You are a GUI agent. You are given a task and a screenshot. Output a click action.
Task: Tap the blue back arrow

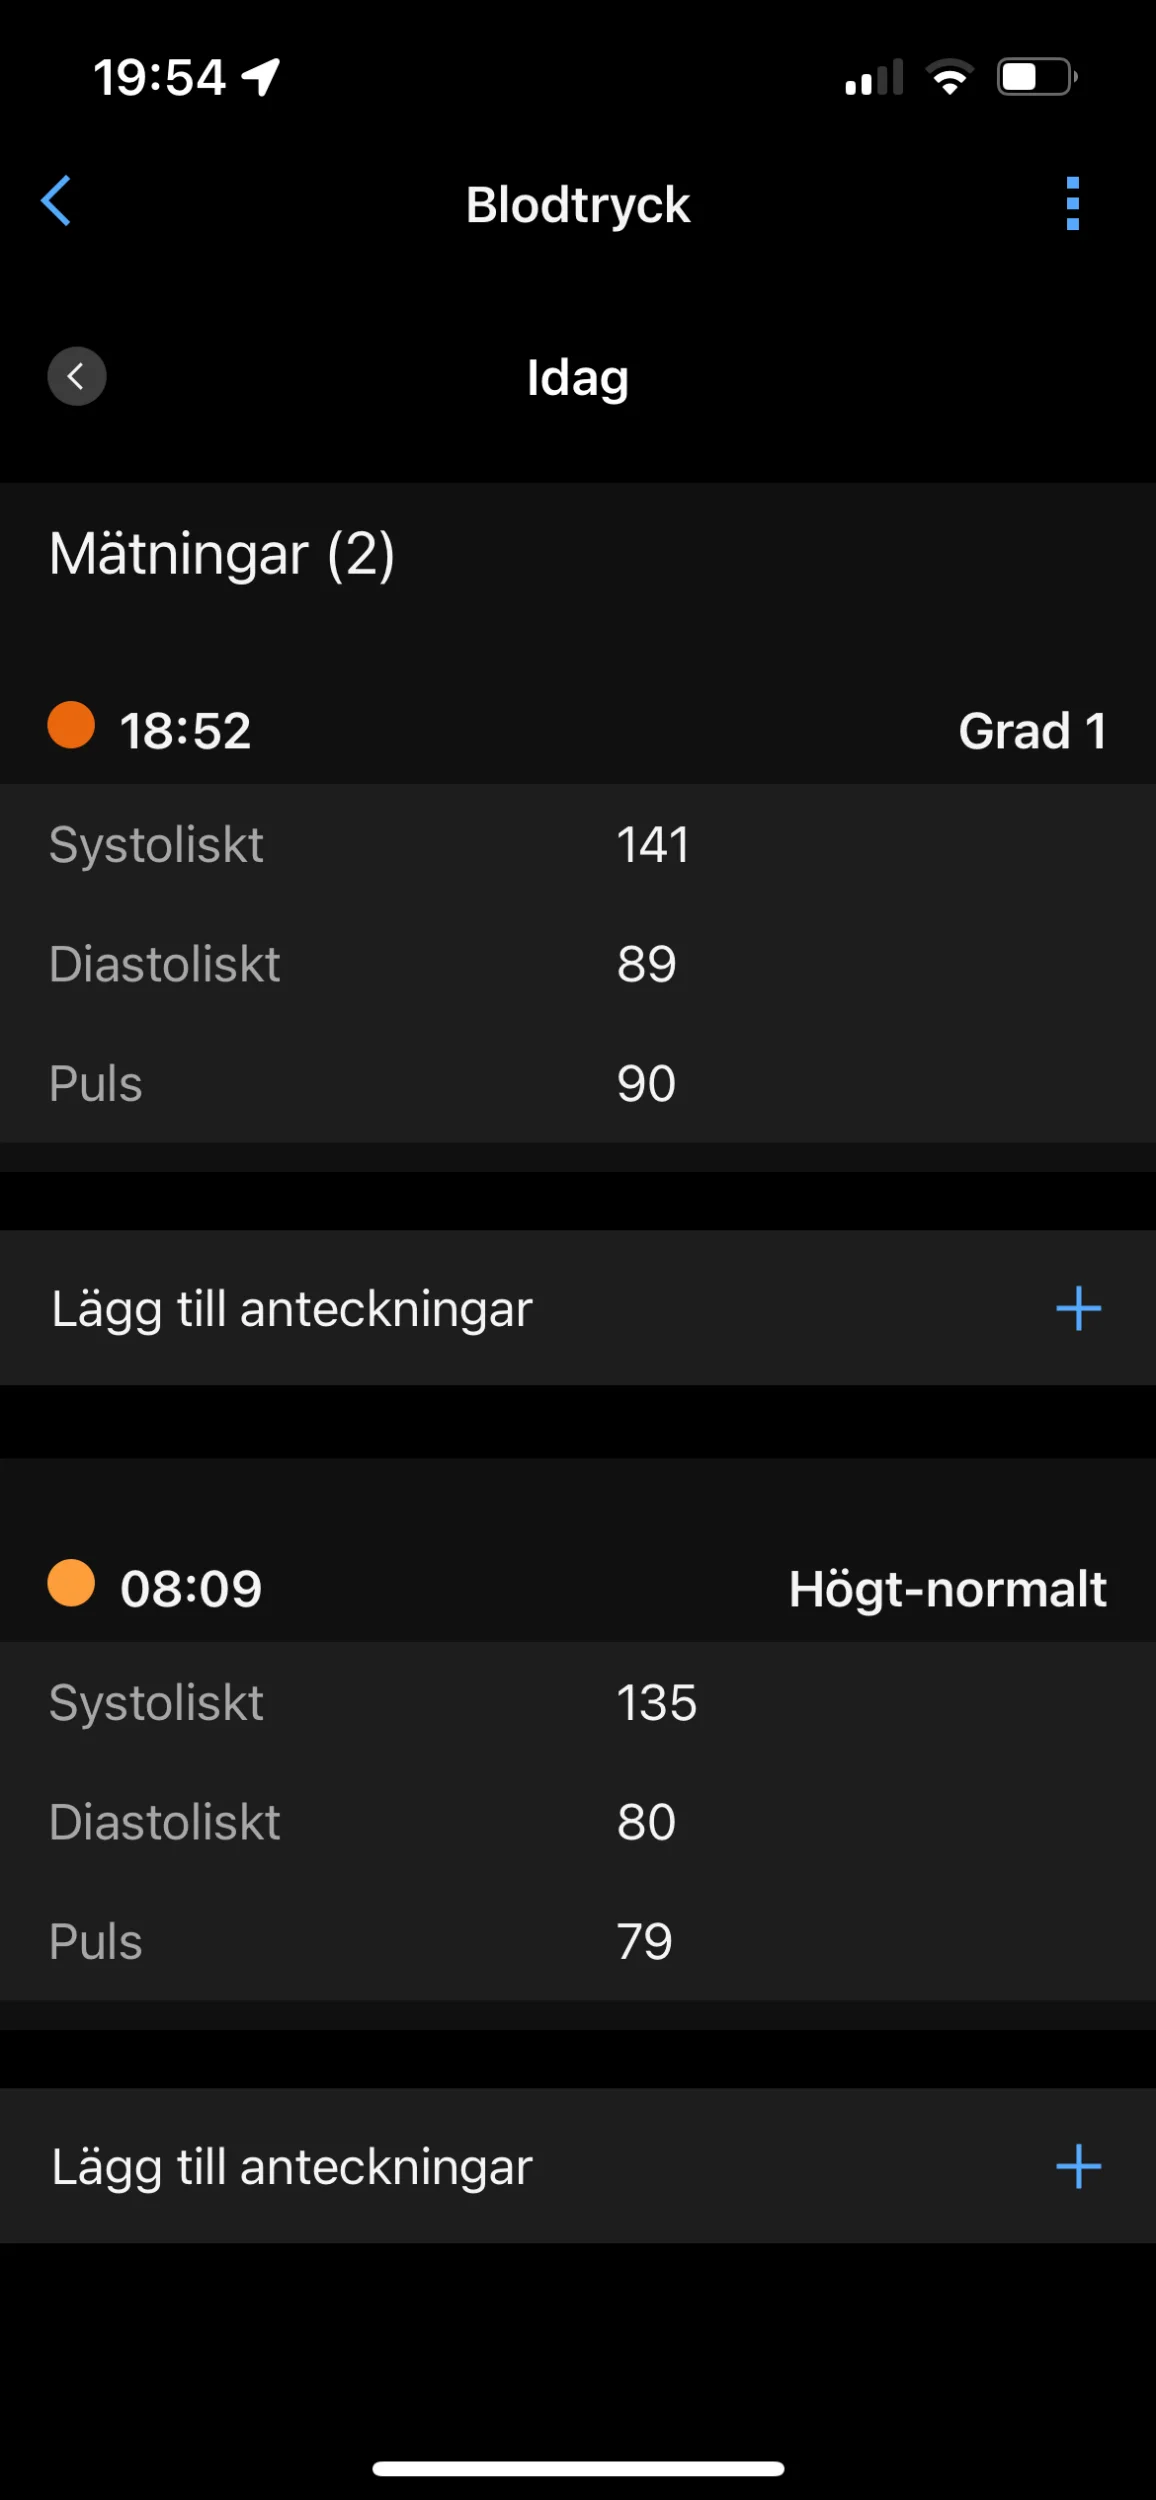pyautogui.click(x=56, y=201)
